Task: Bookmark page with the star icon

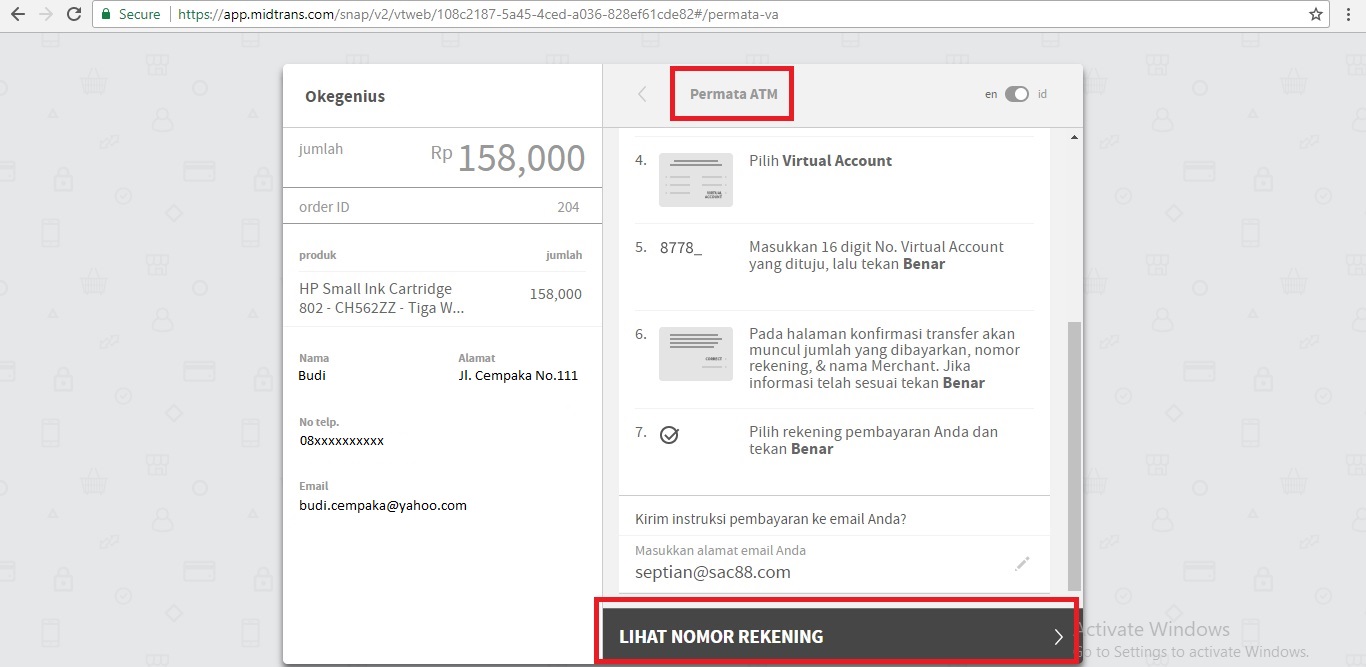Action: point(1316,15)
